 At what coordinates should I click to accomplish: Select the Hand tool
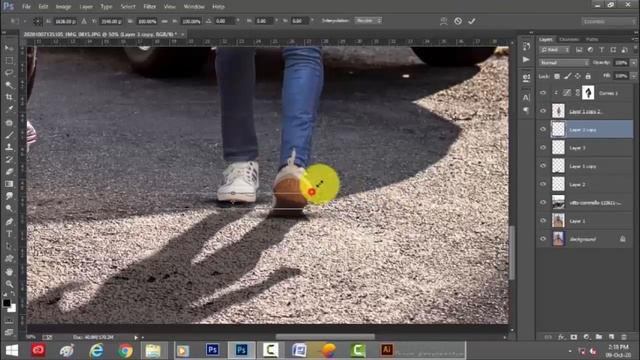9,272
